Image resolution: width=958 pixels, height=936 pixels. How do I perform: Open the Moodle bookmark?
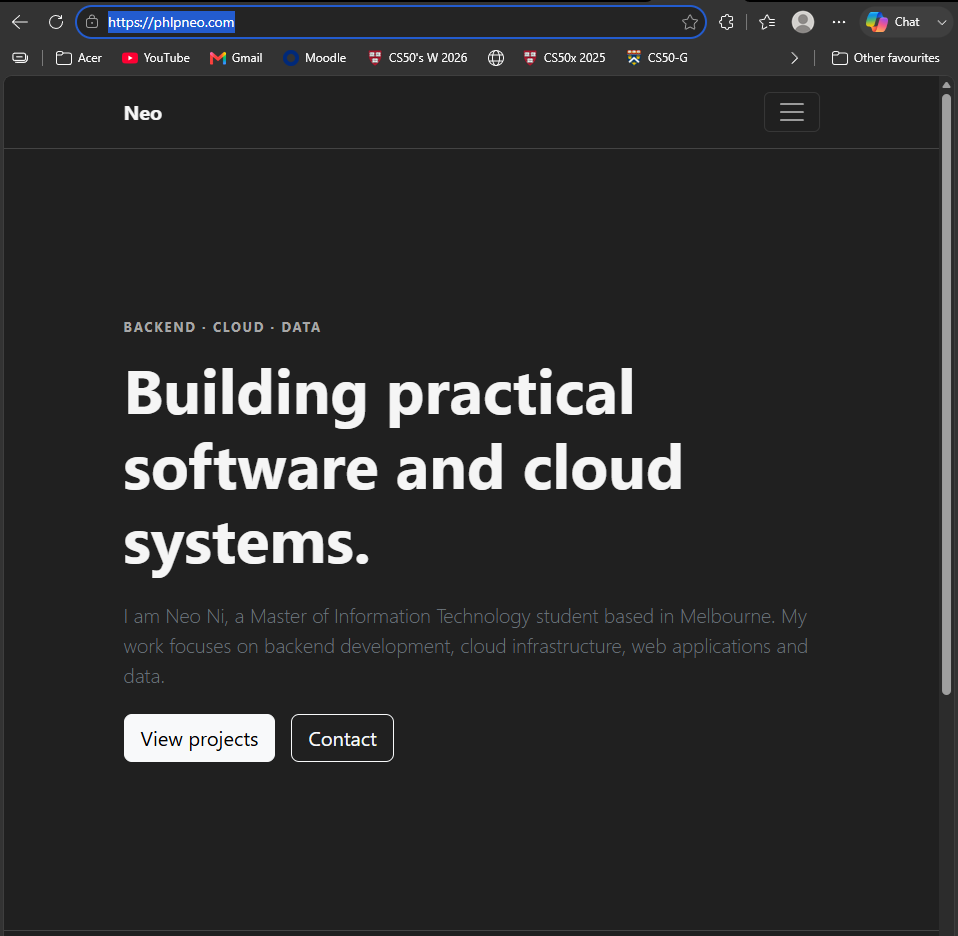coord(315,58)
